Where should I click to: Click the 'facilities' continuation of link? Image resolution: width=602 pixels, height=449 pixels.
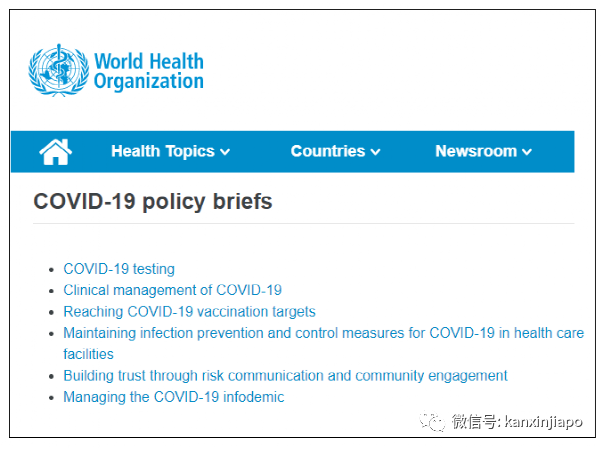click(88, 354)
